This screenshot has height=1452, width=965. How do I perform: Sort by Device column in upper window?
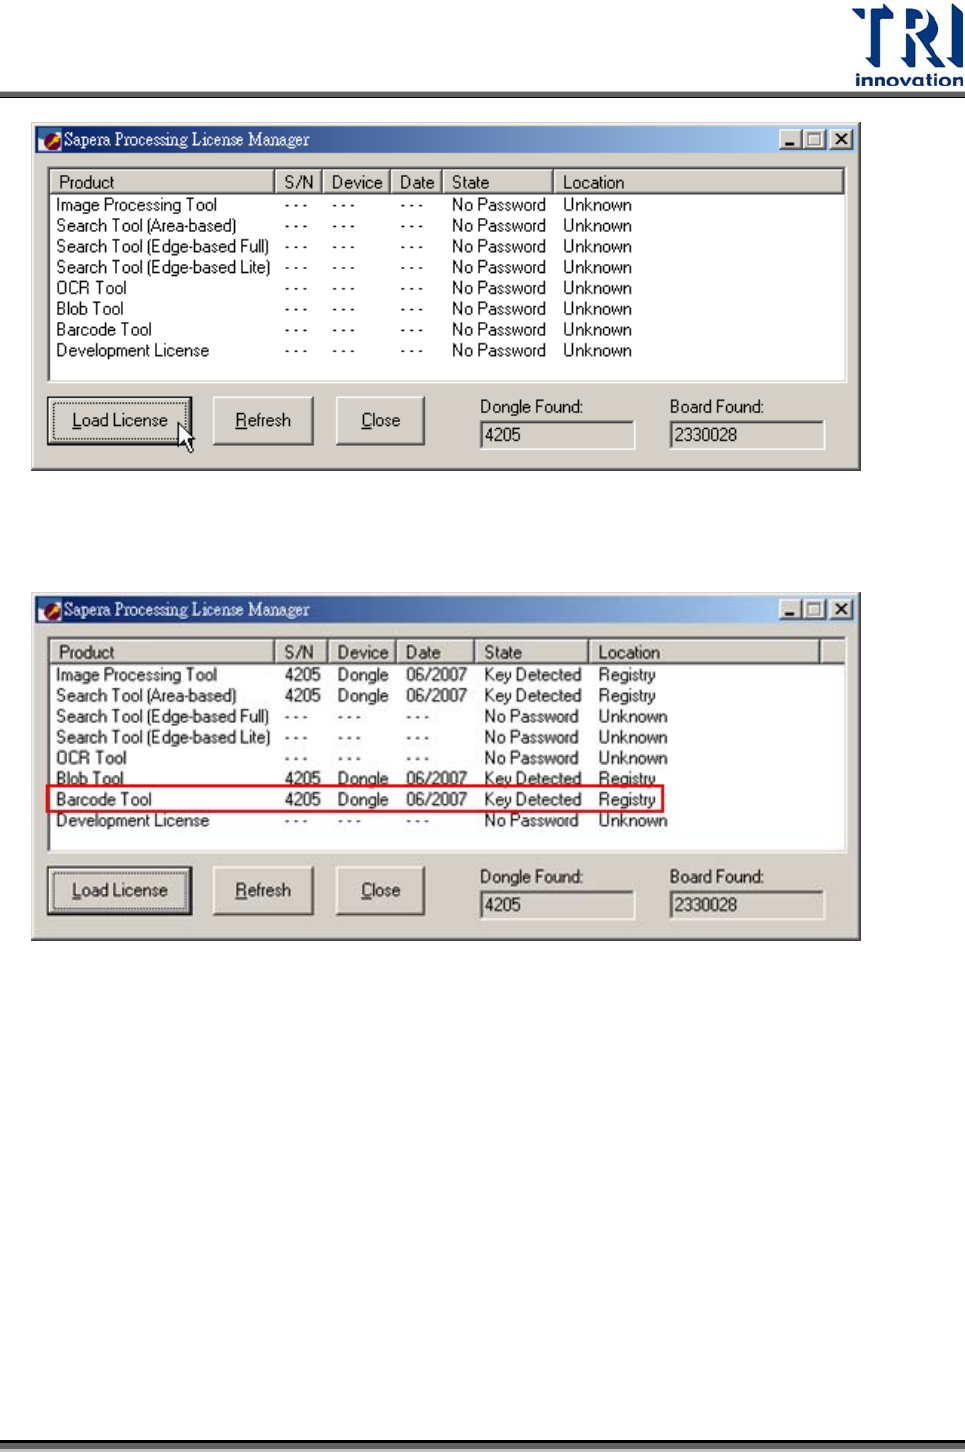click(x=356, y=182)
